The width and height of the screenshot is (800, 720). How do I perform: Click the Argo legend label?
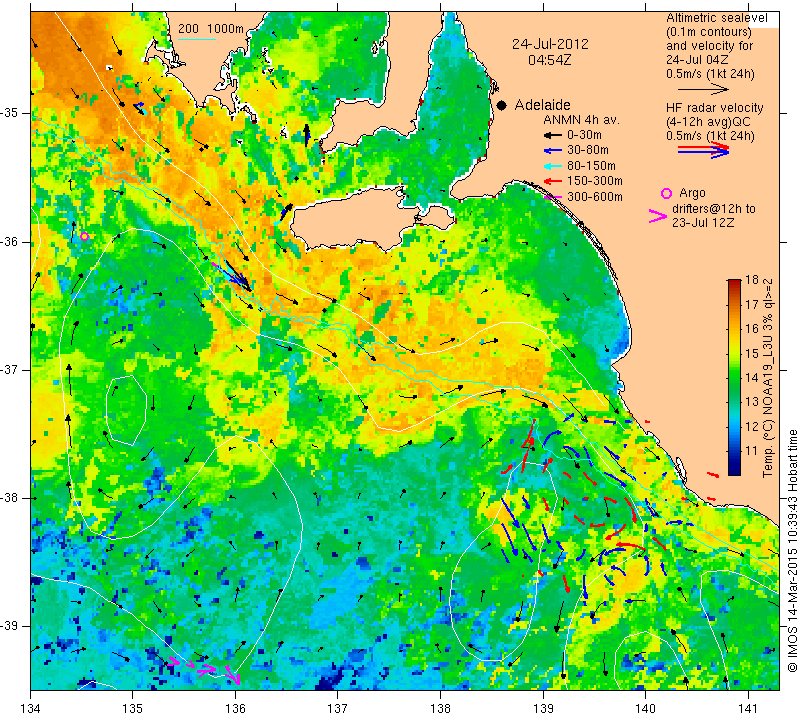[x=692, y=193]
